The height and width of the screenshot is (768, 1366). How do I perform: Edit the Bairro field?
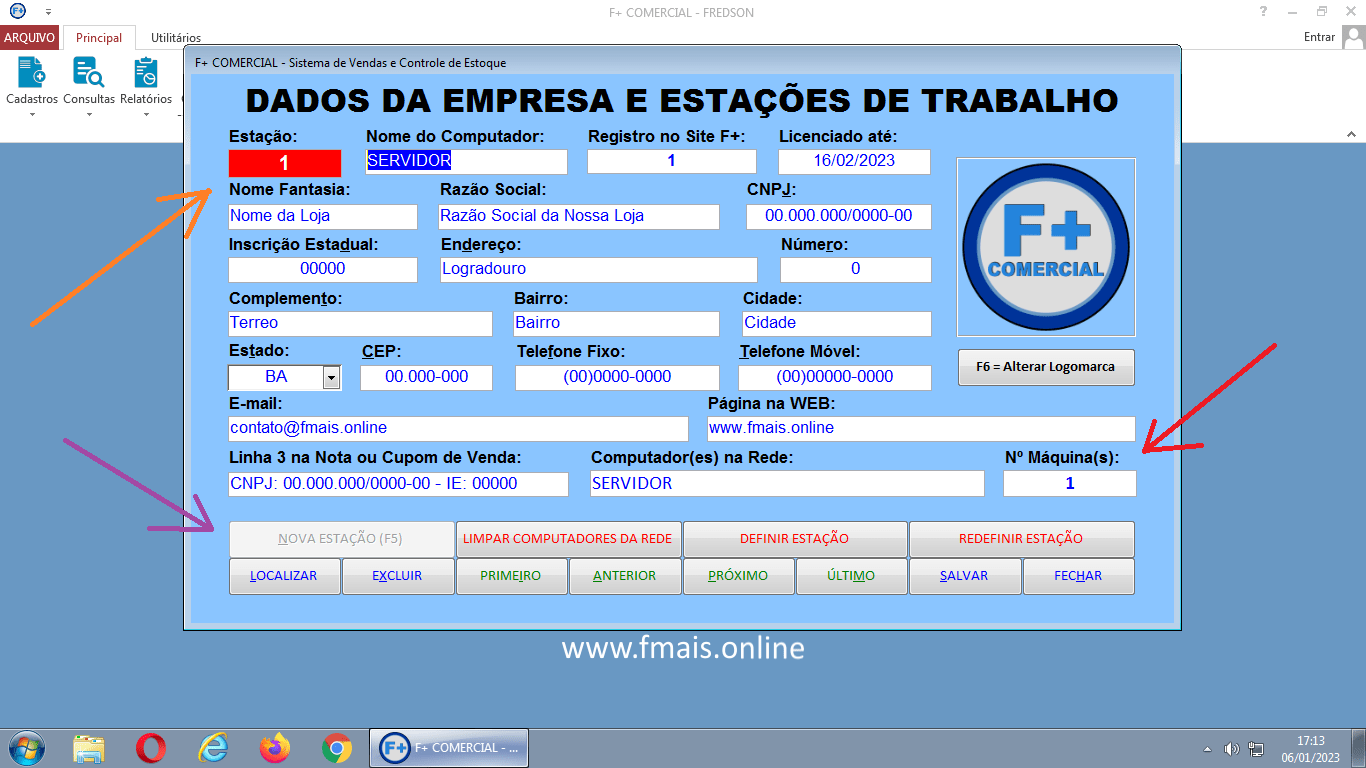(x=616, y=324)
